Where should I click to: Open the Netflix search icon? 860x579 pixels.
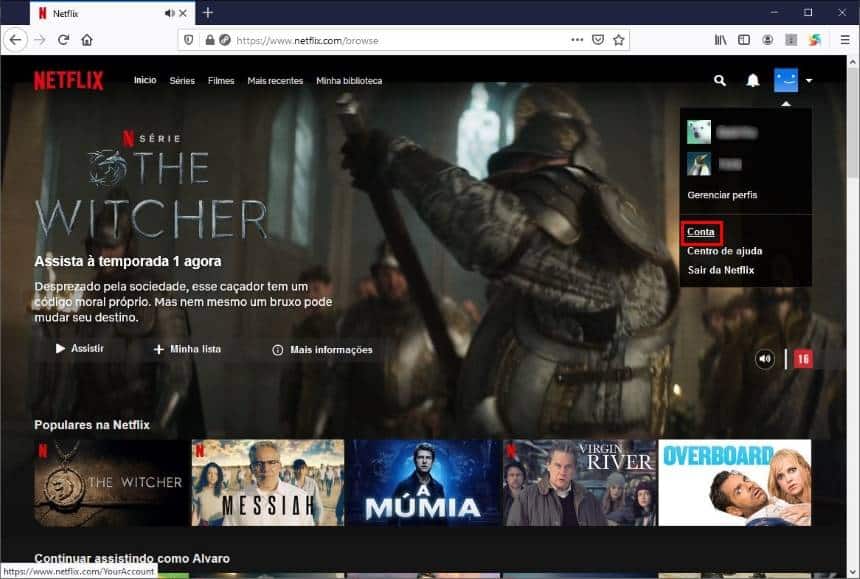pos(720,81)
